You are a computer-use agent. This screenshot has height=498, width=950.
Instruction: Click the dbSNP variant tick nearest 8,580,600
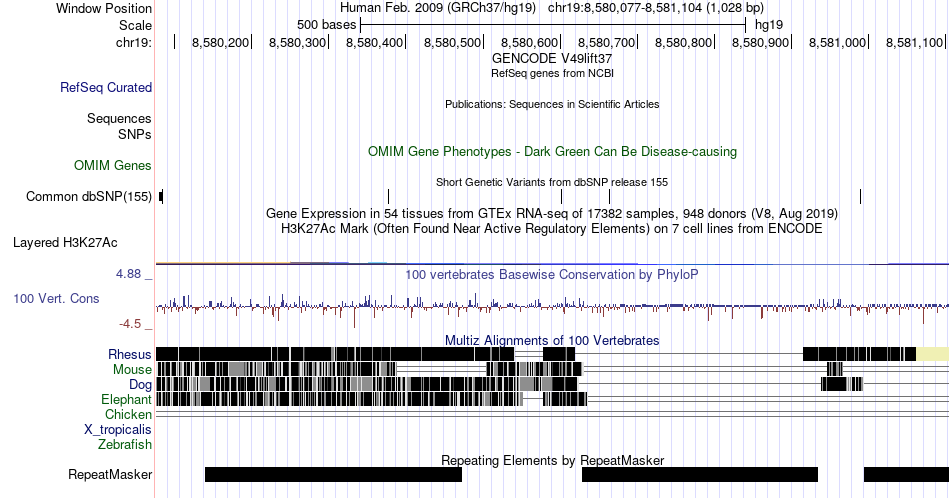[562, 196]
